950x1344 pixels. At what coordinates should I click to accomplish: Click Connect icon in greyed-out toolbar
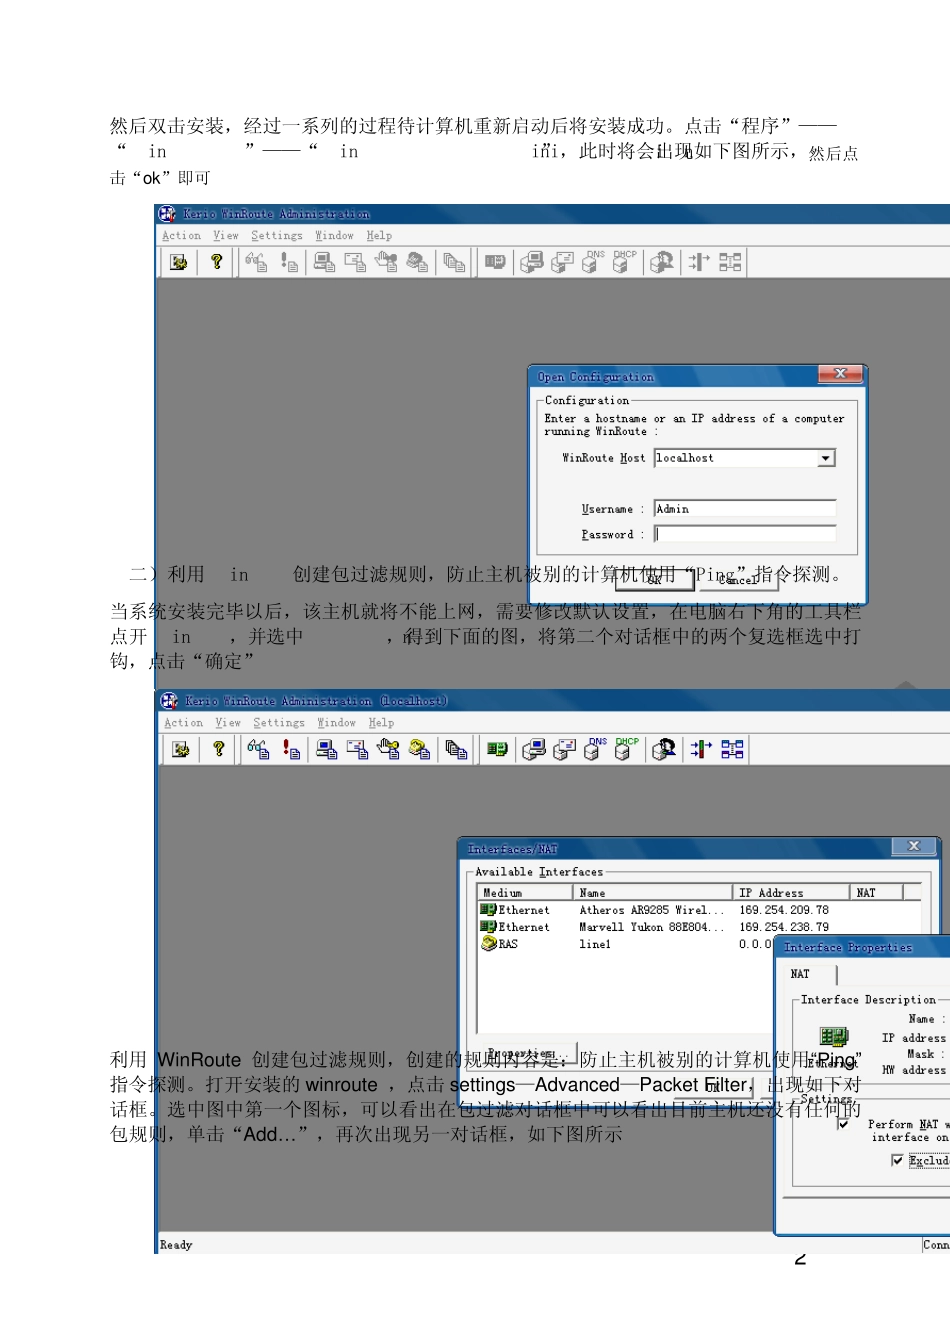point(179,262)
